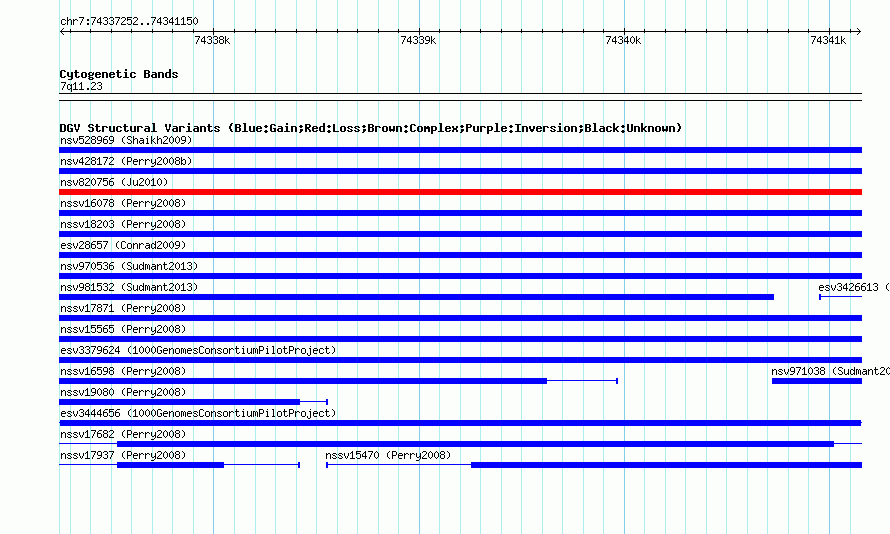
Task: Click the 74338k ruler mark
Action: 212,40
